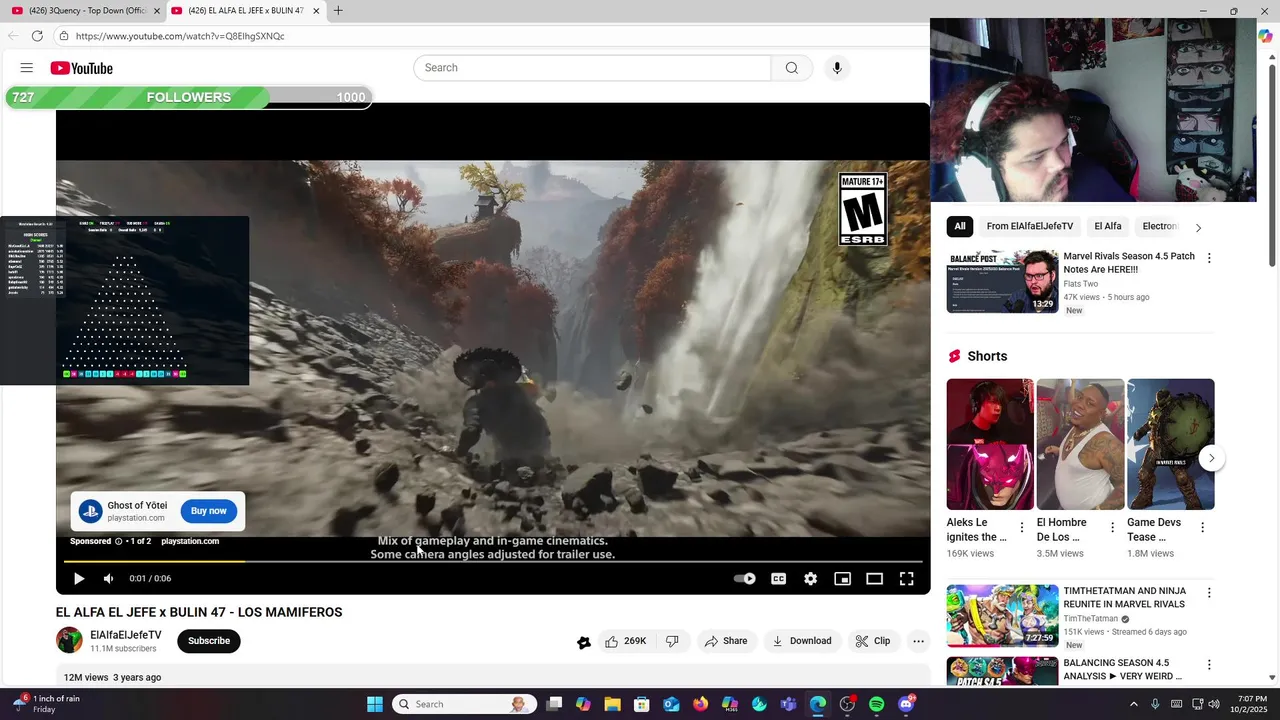Screen dimensions: 1280x720
Task: Open the Aleks Le ignites Short
Action: (990, 444)
